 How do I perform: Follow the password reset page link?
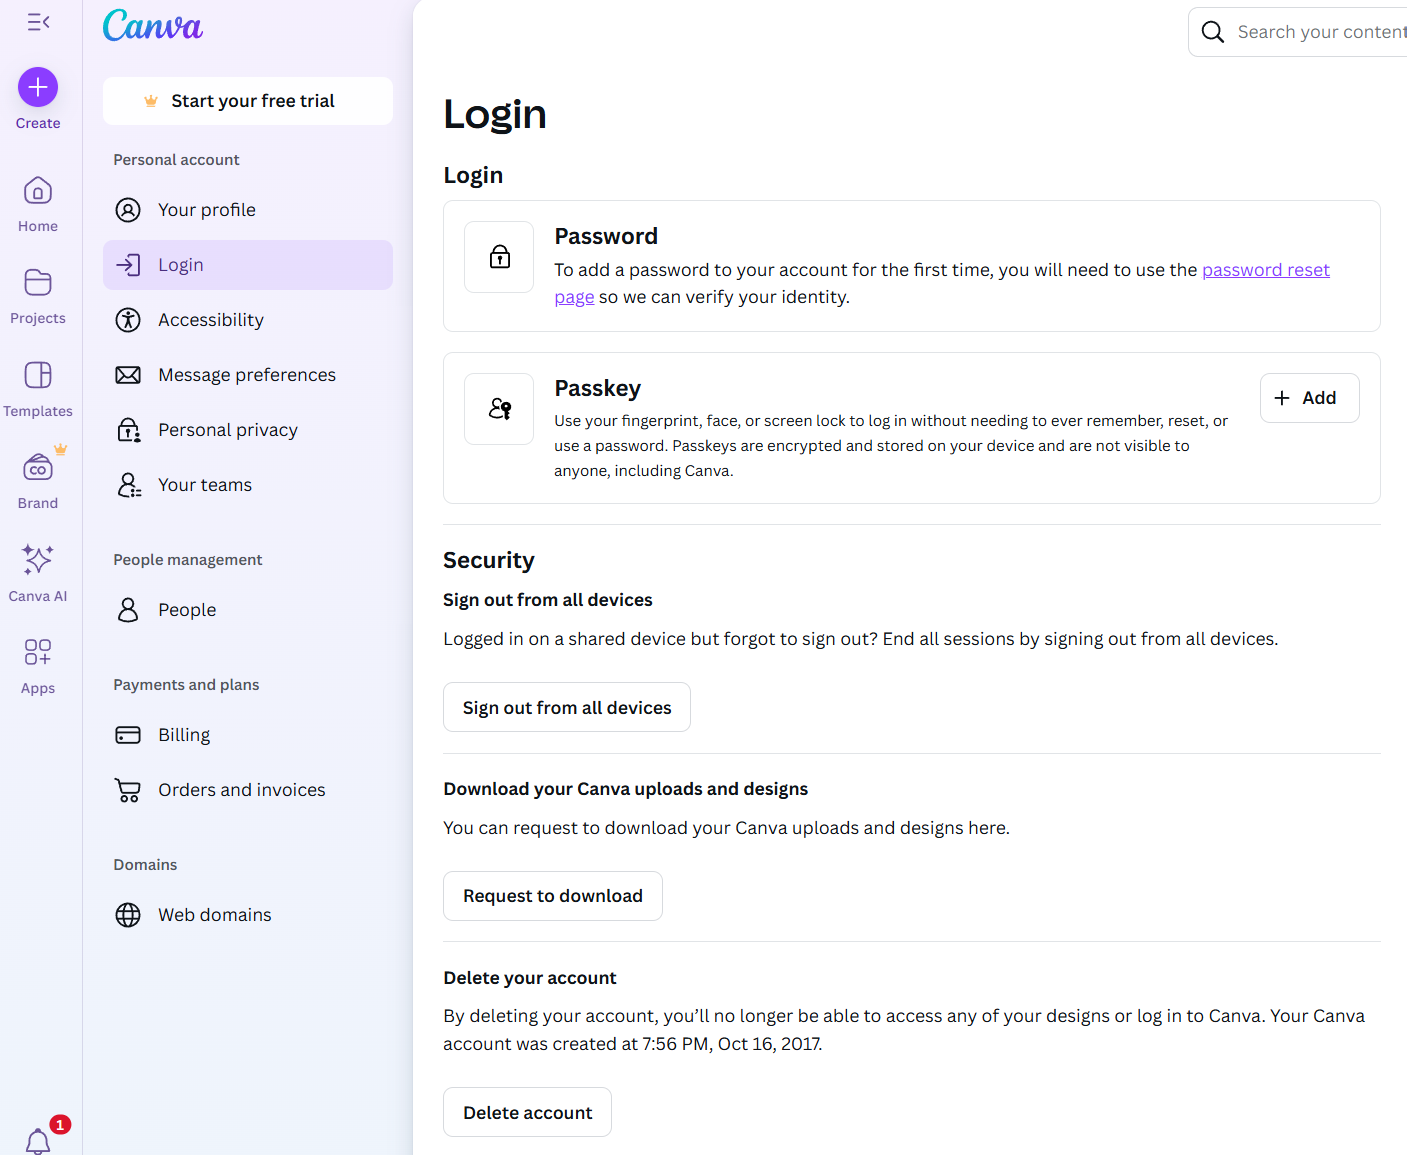click(1265, 270)
